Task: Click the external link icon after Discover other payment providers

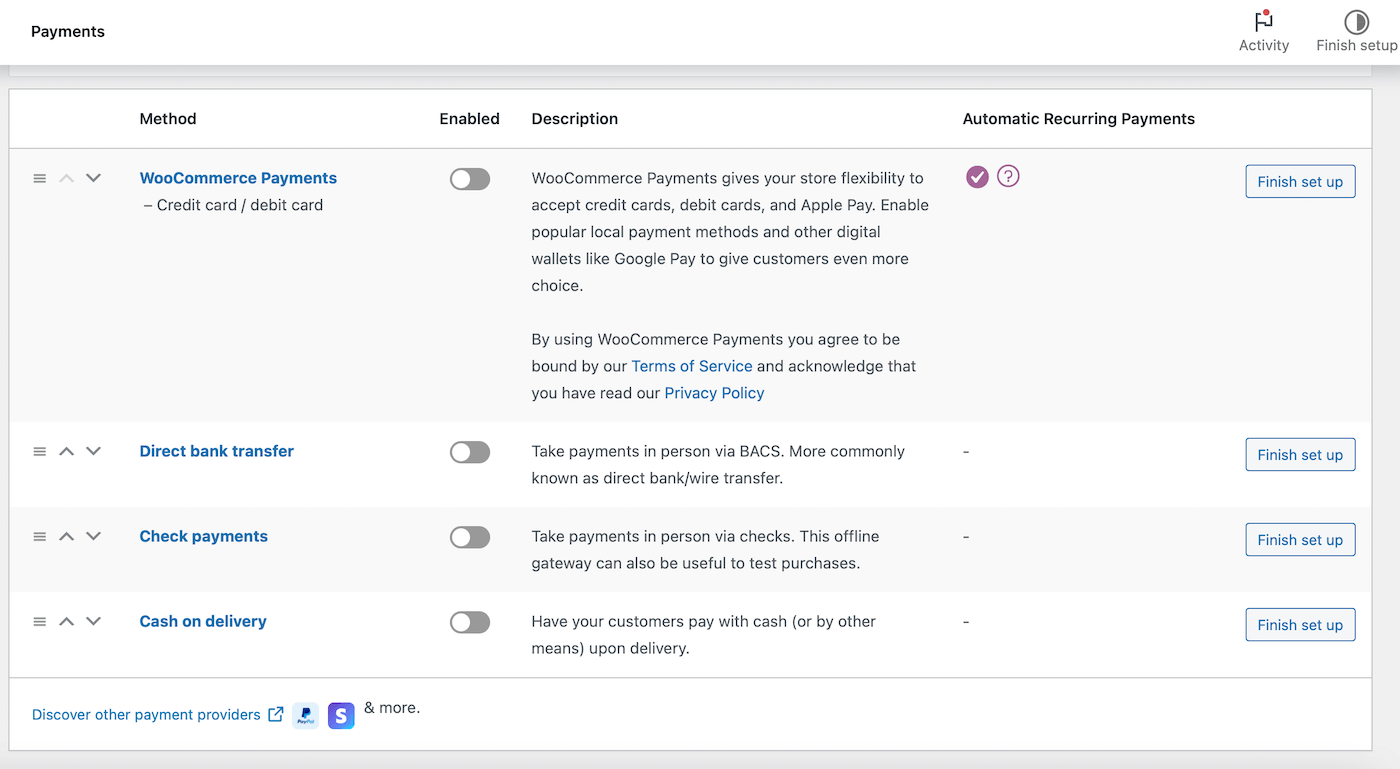Action: pos(276,714)
